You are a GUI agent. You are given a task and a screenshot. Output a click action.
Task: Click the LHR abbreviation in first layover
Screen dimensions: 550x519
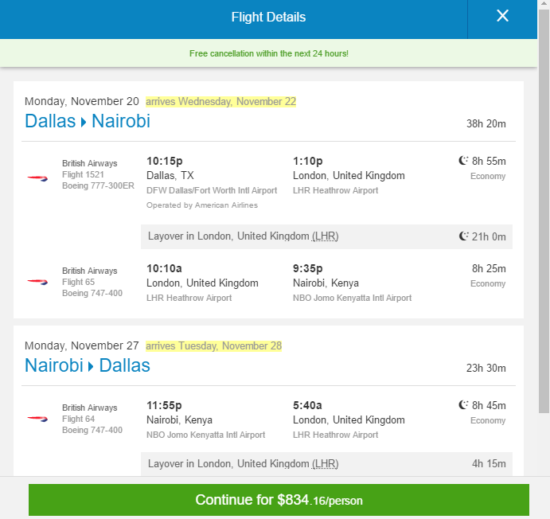point(325,236)
